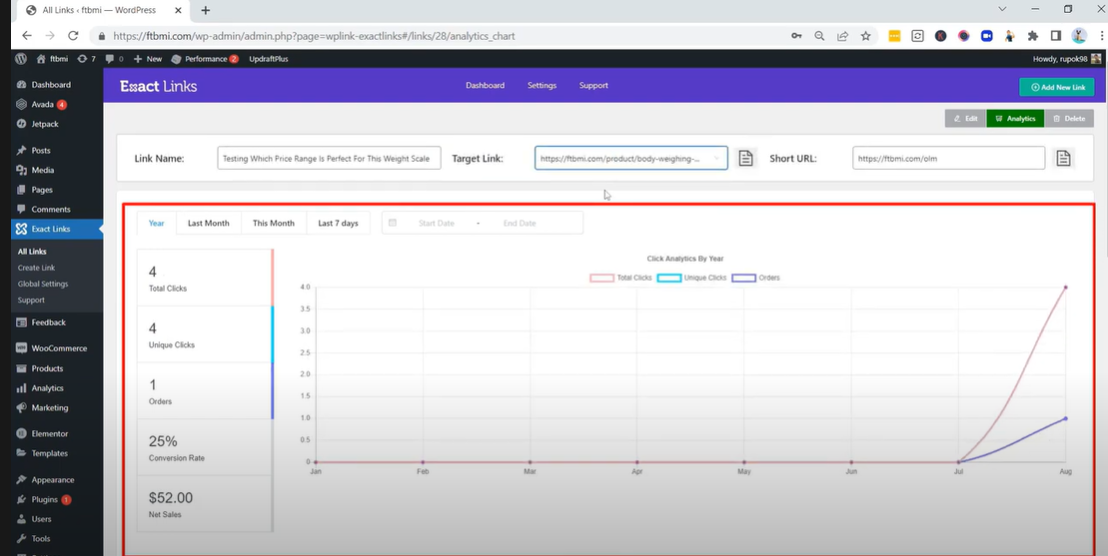The width and height of the screenshot is (1108, 556).
Task: Reload the page with refresh icon
Action: click(x=73, y=36)
